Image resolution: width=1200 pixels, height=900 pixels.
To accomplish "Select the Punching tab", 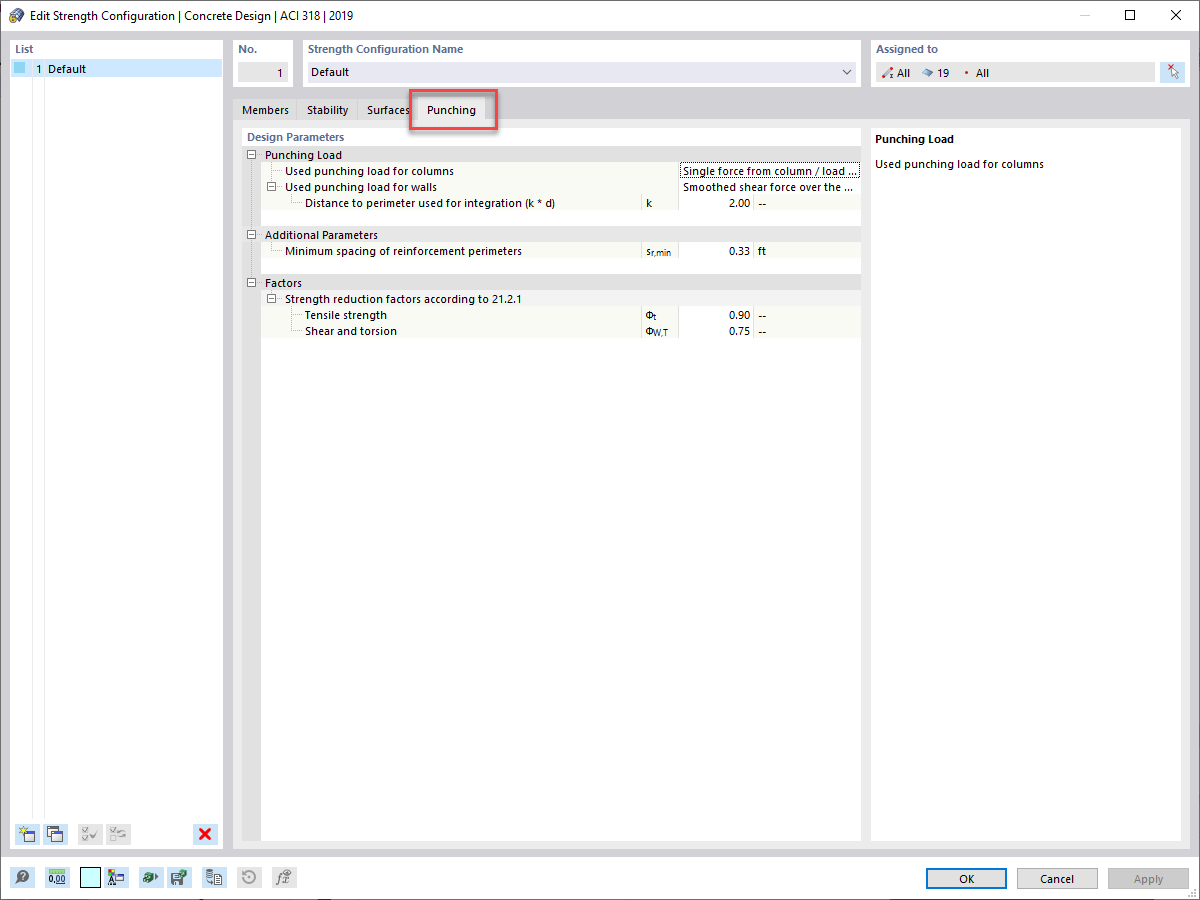I will pos(451,110).
